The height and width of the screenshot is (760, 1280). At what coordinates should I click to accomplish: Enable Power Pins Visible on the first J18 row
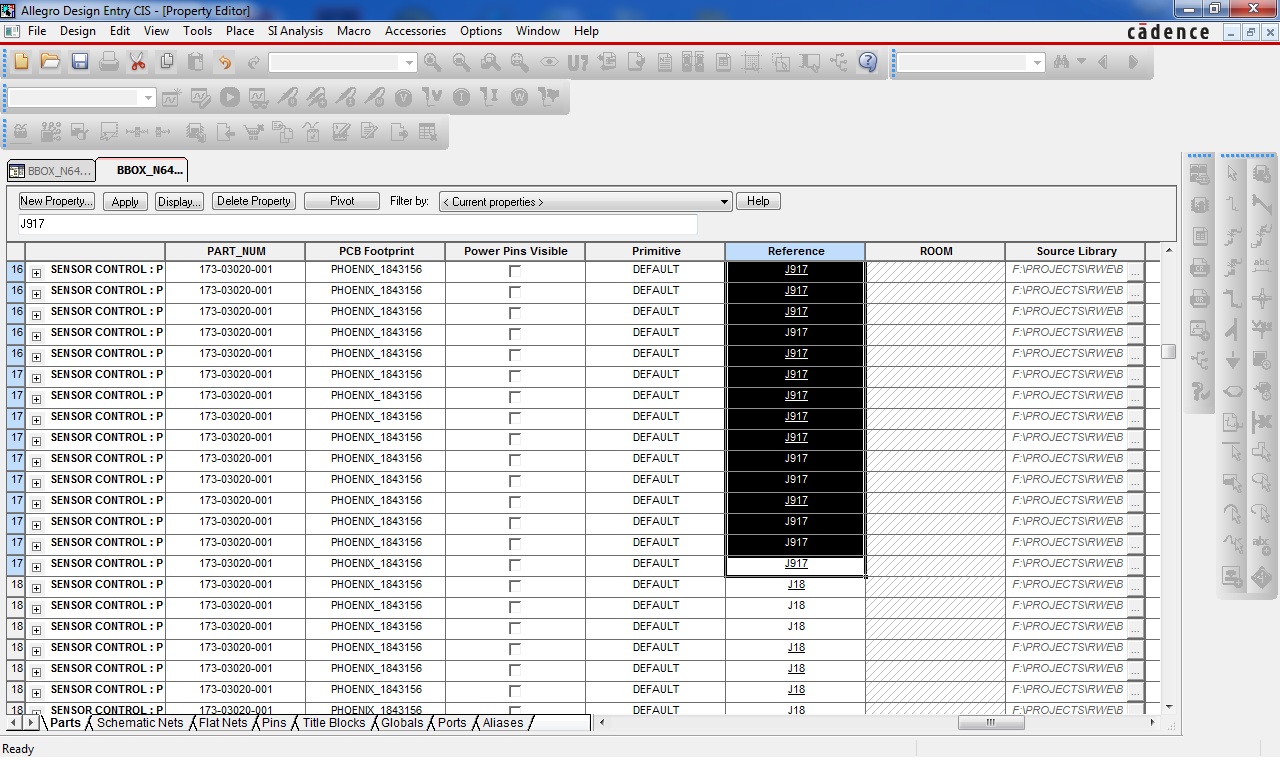point(514,584)
